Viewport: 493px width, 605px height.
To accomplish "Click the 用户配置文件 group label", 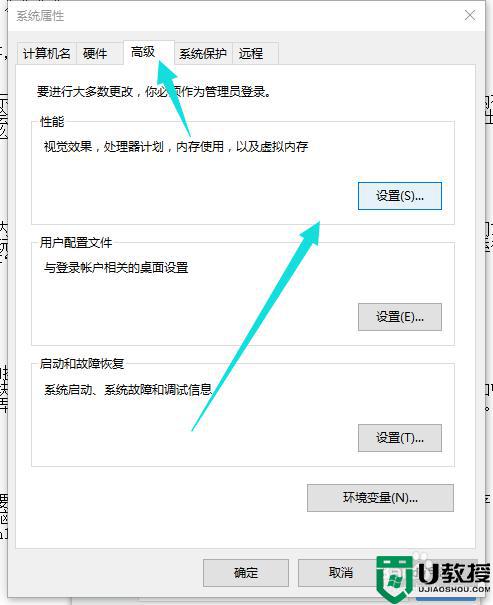I will [76, 243].
